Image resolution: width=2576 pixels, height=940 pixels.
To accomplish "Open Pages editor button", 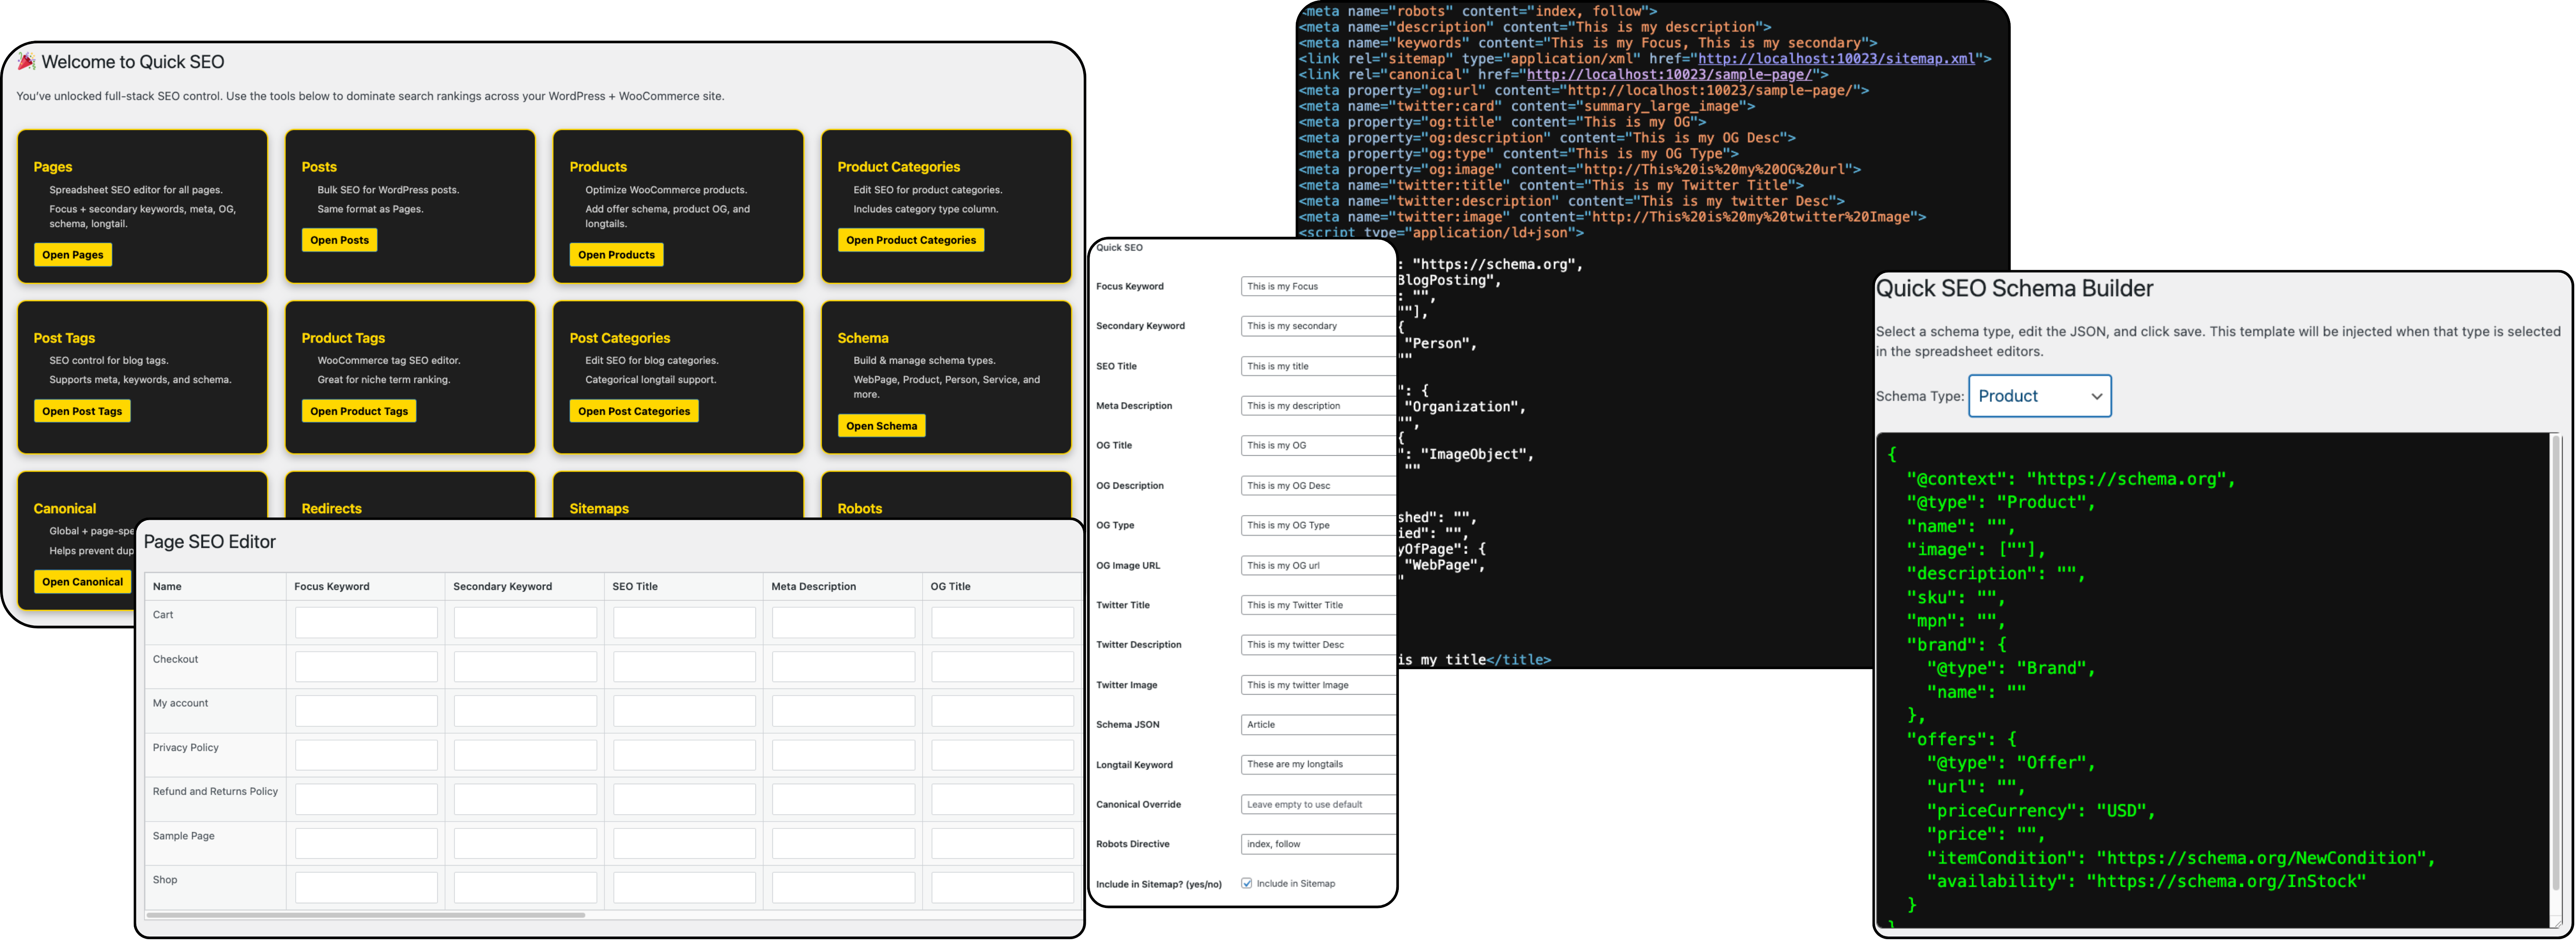I will pos(73,255).
